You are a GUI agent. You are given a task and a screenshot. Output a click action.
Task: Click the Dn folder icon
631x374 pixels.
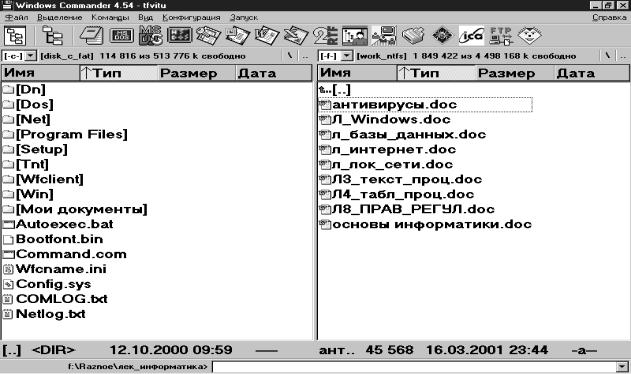8,89
